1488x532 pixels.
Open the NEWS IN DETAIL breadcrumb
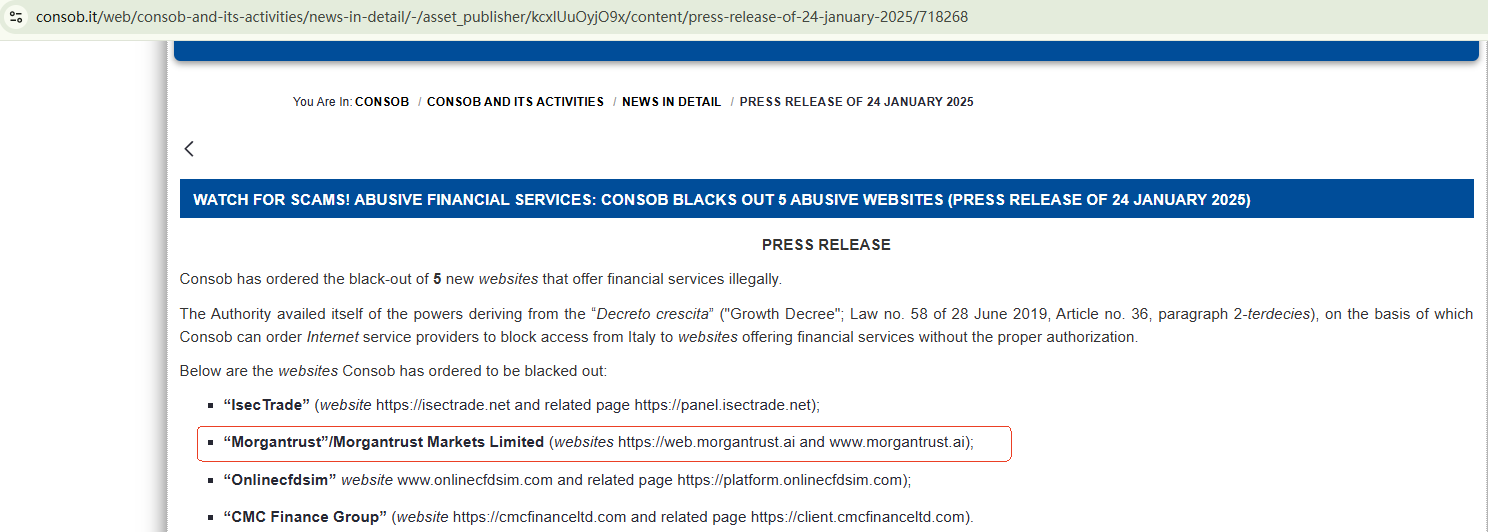671,102
